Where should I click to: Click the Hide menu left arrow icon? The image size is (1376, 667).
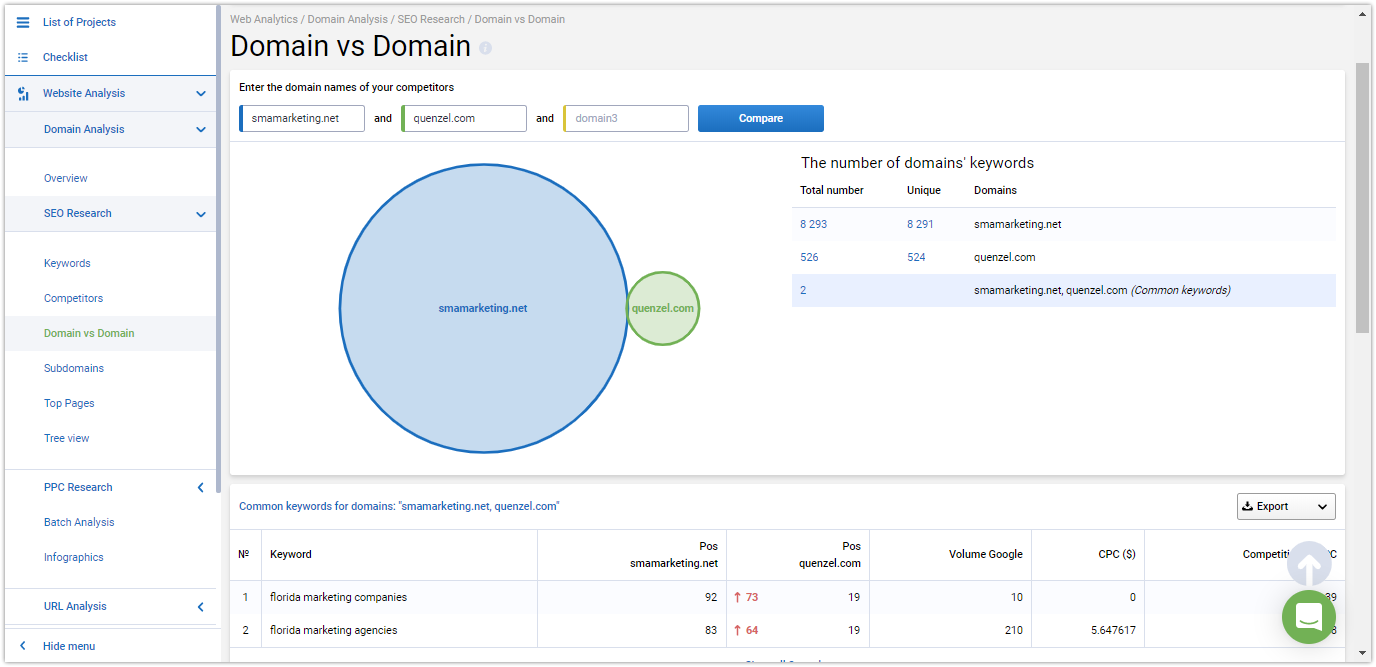click(23, 646)
